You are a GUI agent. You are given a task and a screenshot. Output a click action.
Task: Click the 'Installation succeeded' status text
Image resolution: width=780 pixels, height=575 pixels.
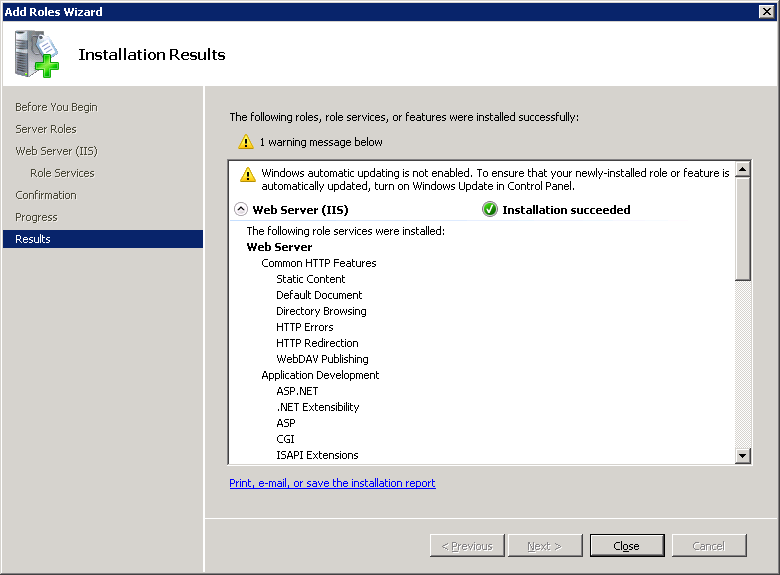[x=566, y=210]
